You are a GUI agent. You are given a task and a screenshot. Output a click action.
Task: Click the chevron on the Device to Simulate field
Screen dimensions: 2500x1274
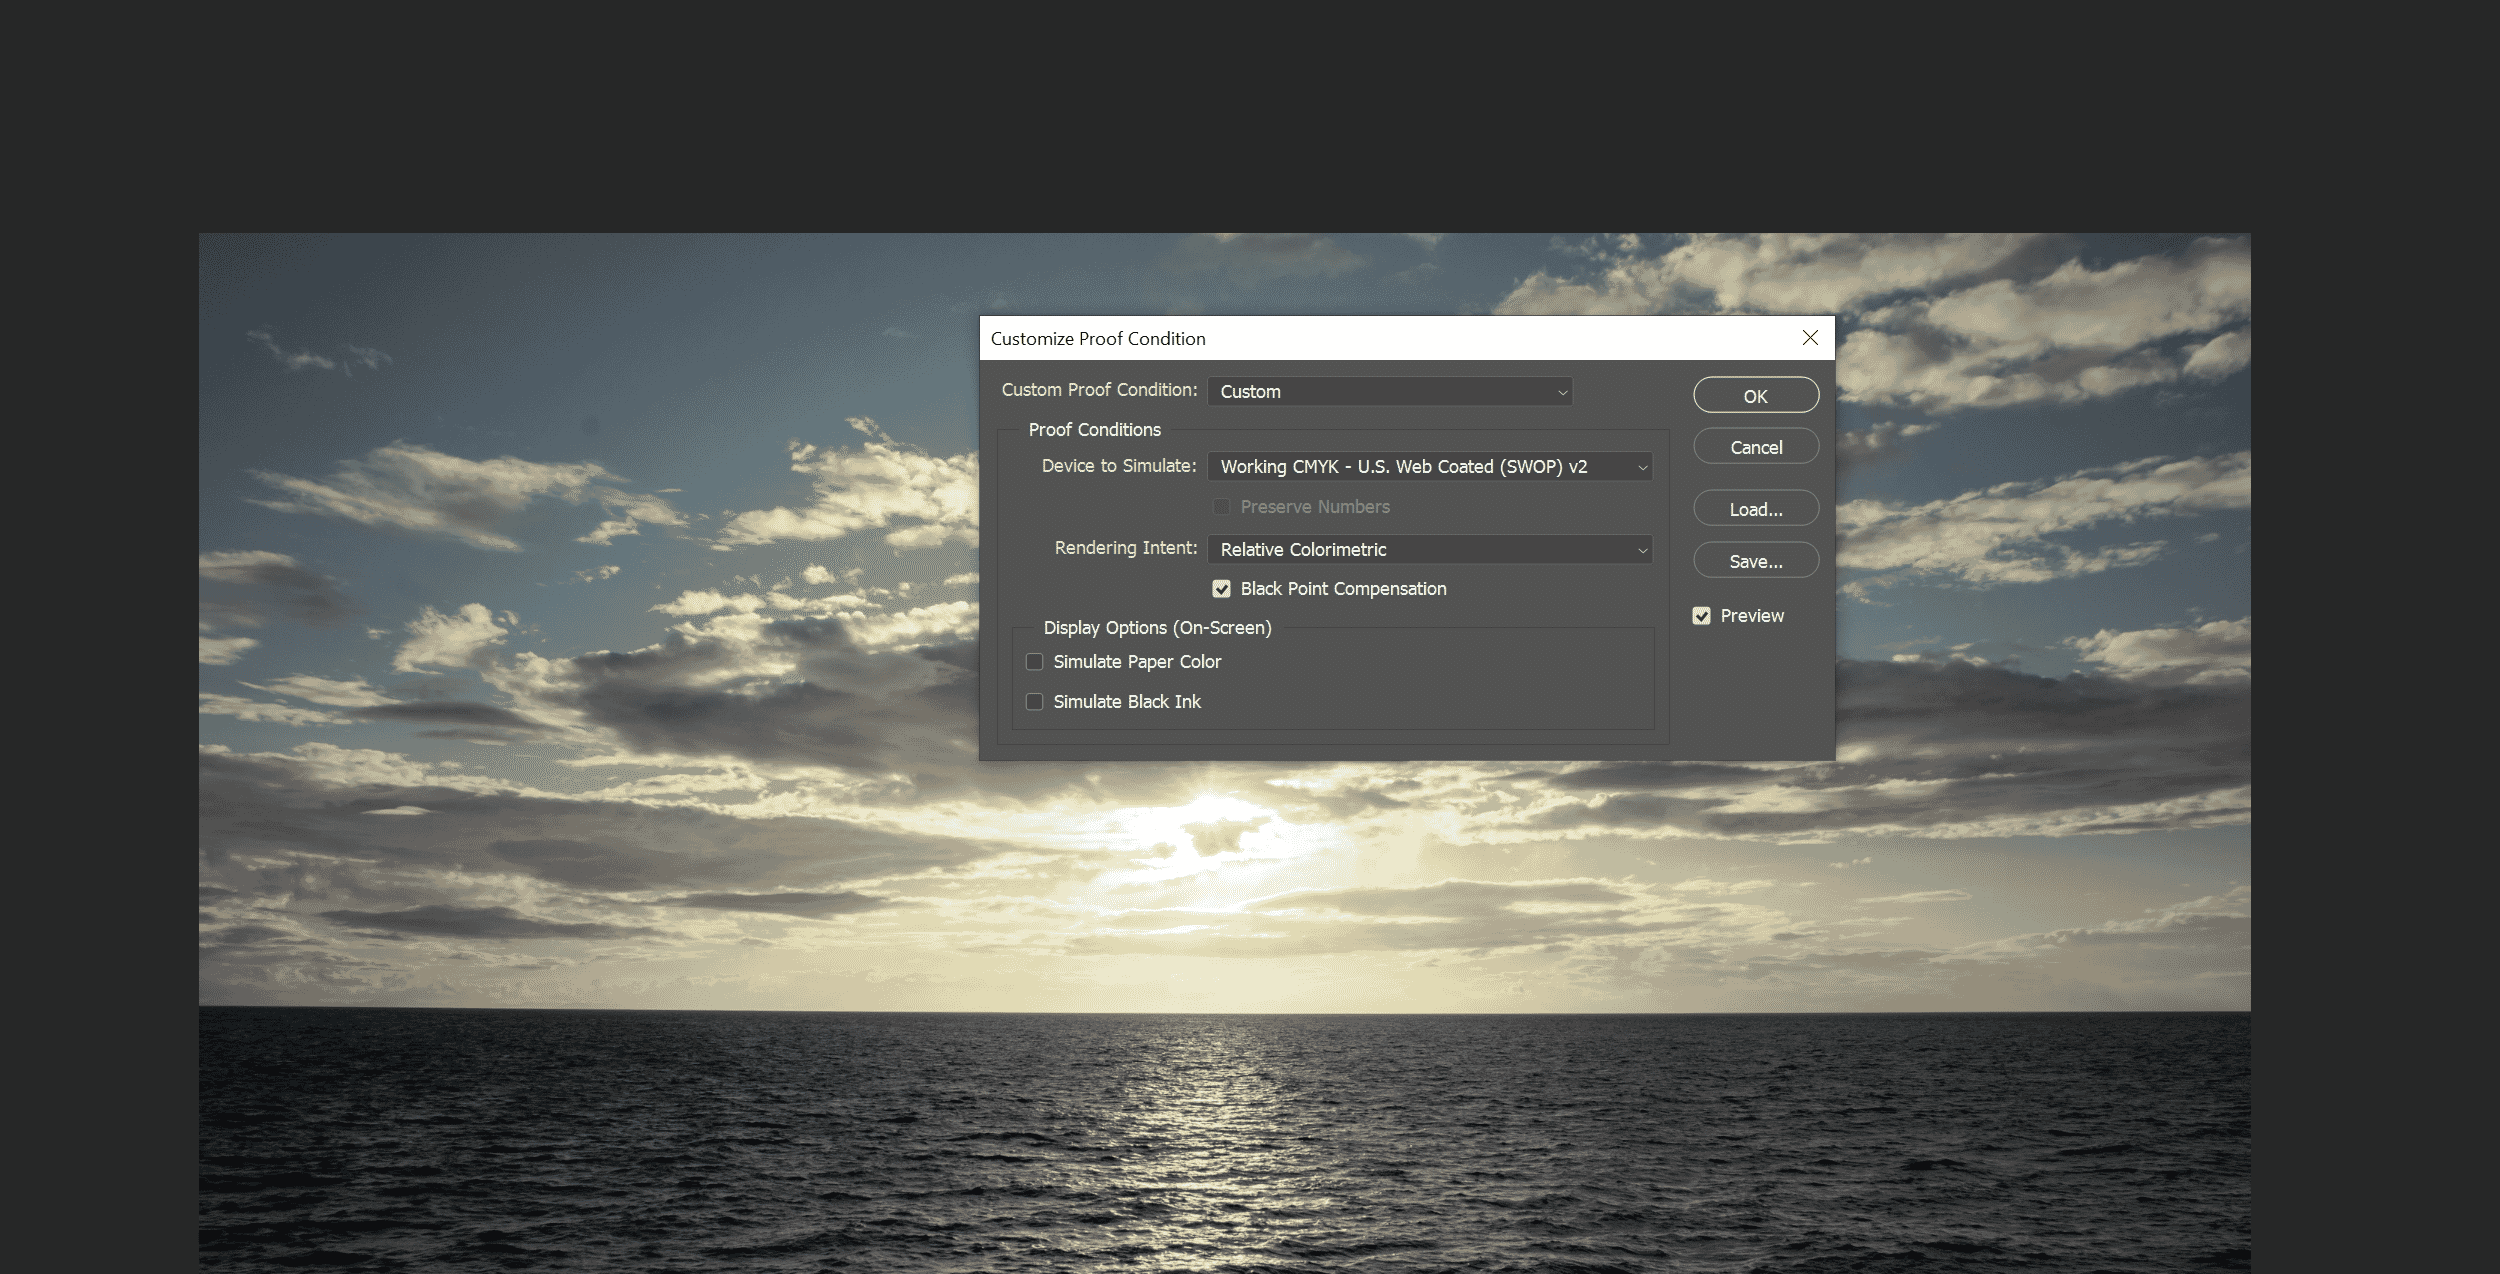(1640, 466)
